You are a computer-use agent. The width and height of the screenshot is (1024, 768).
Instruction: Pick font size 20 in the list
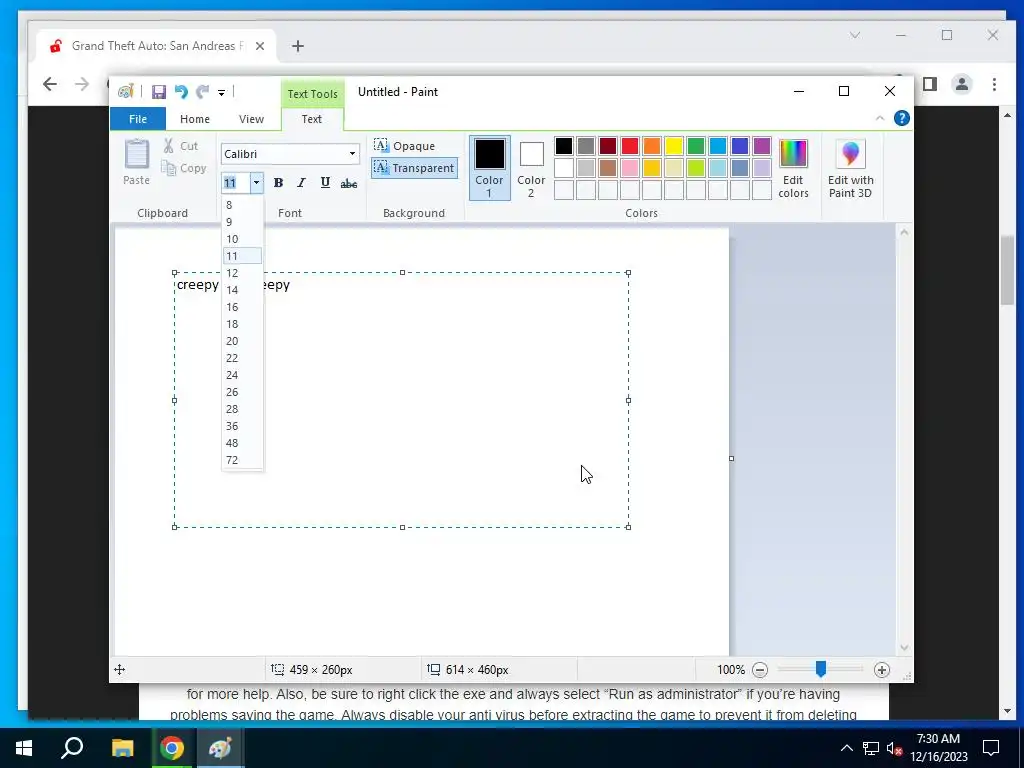tap(242, 341)
